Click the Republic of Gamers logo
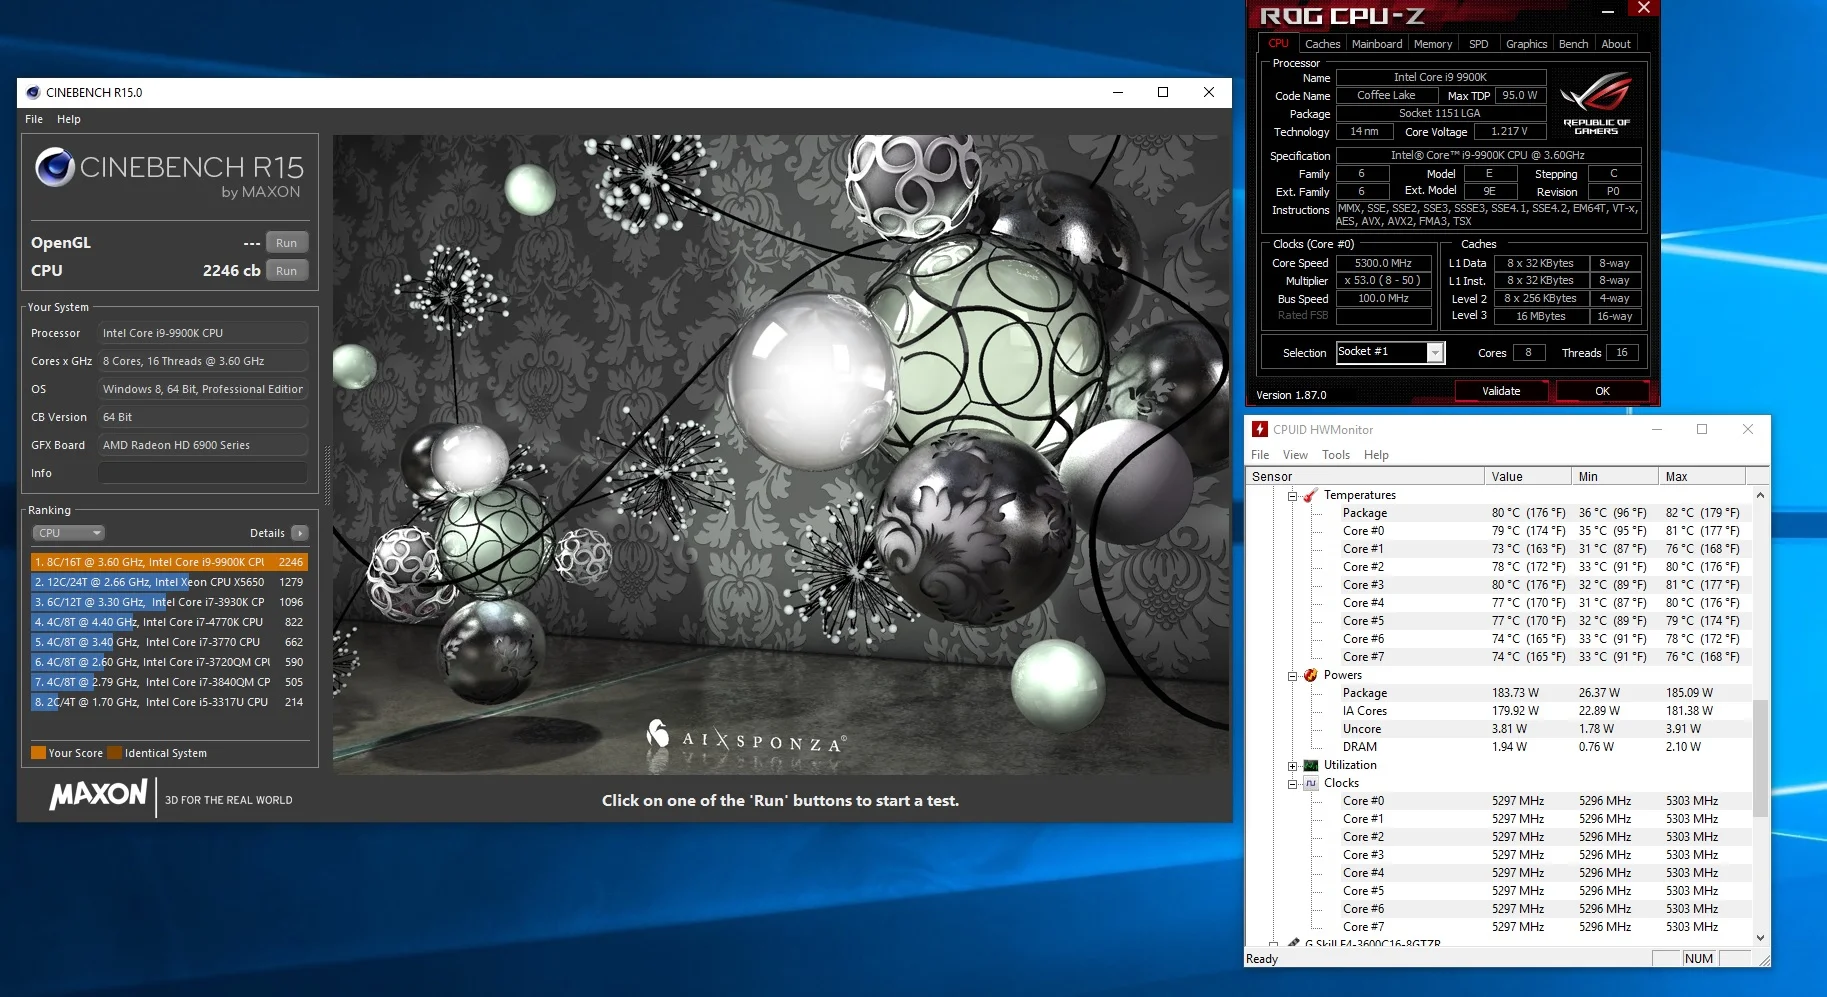 pos(1596,103)
